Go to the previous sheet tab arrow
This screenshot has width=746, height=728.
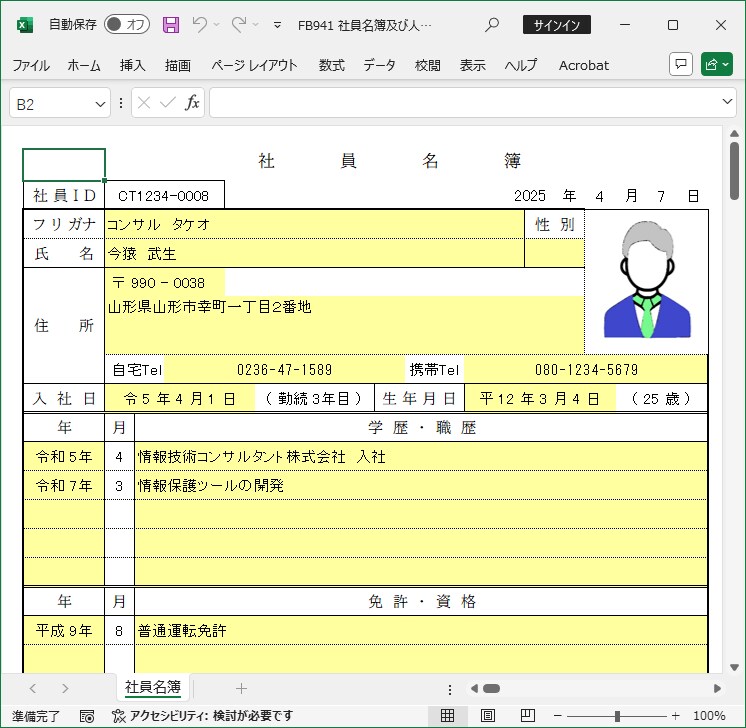pos(33,689)
